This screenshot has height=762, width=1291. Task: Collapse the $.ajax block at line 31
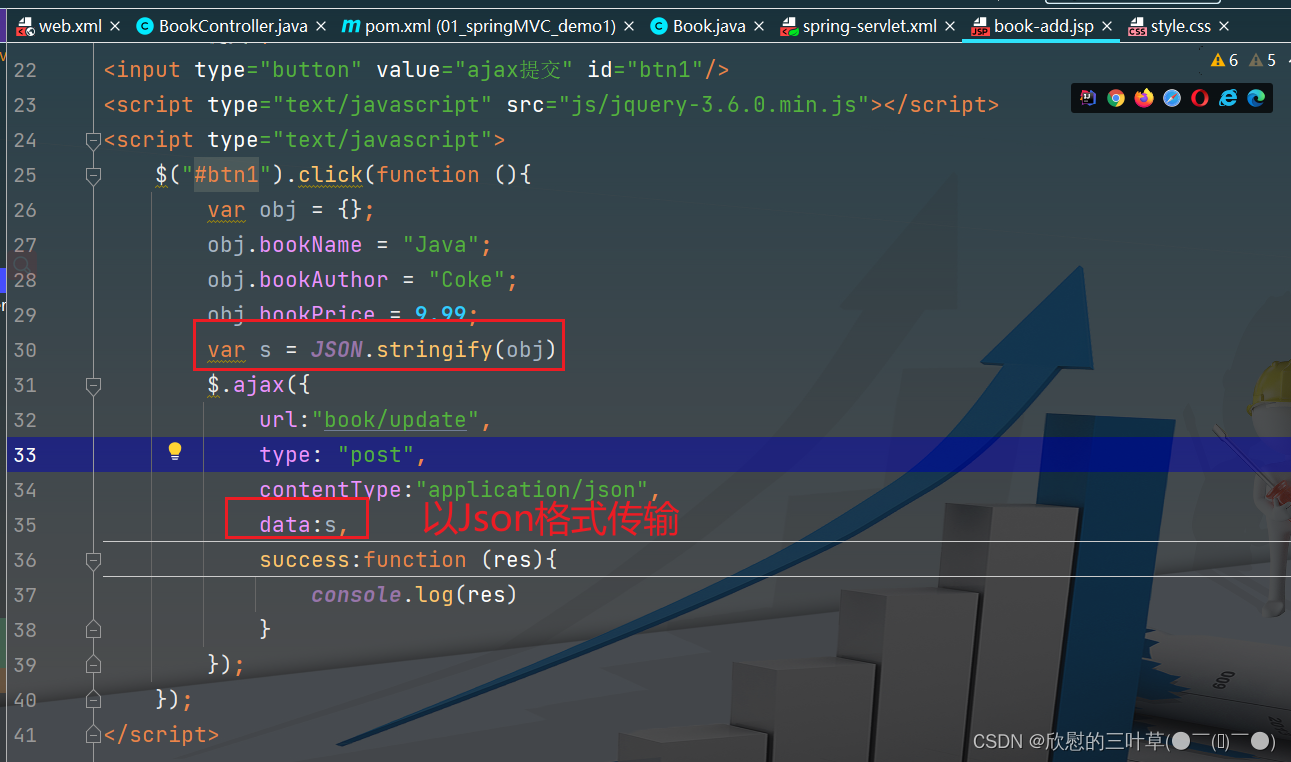[93, 385]
